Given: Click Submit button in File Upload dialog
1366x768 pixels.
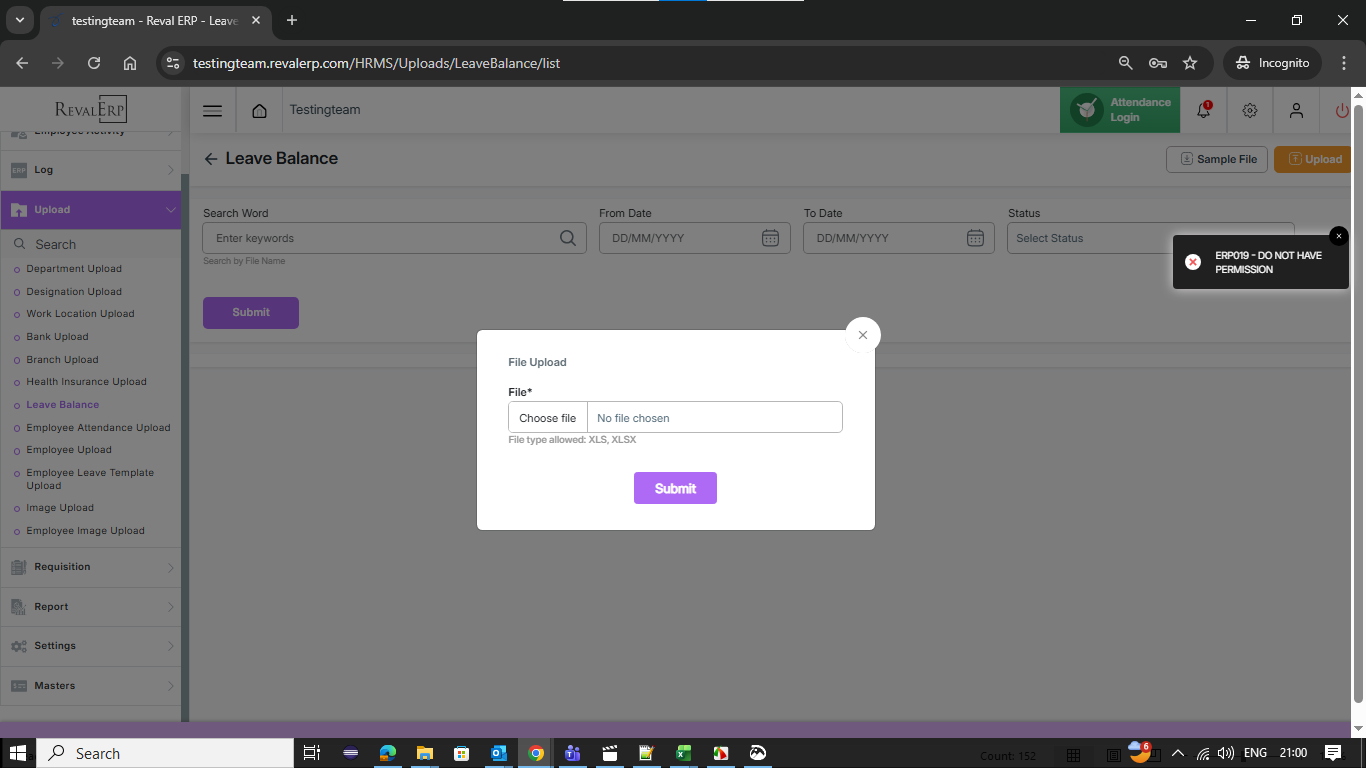Looking at the screenshot, I should (675, 488).
